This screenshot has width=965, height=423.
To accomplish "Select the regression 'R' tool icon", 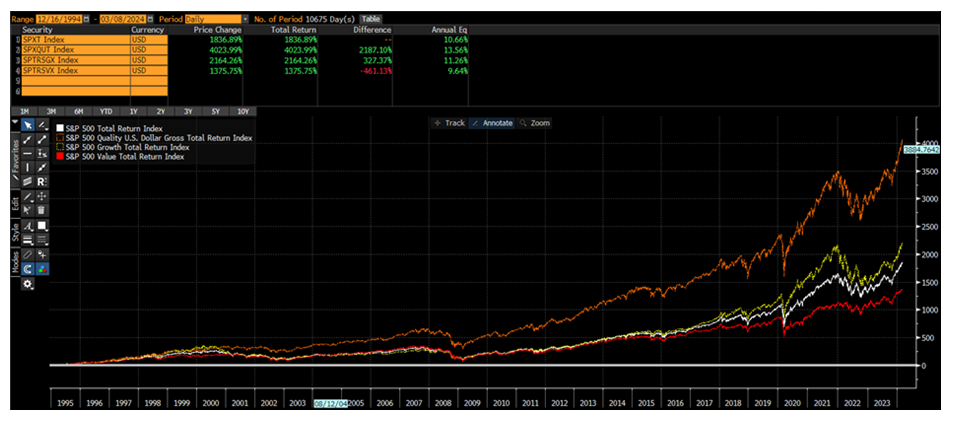I will pos(42,182).
